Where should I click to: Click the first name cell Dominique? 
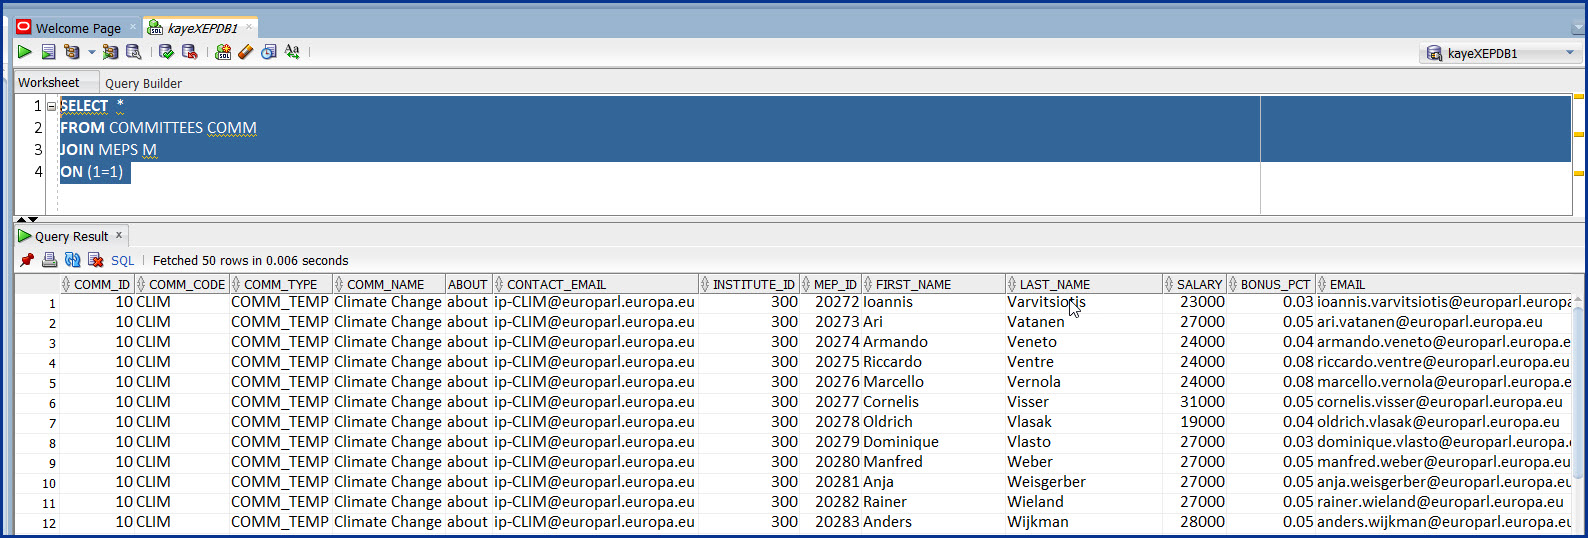tap(933, 442)
